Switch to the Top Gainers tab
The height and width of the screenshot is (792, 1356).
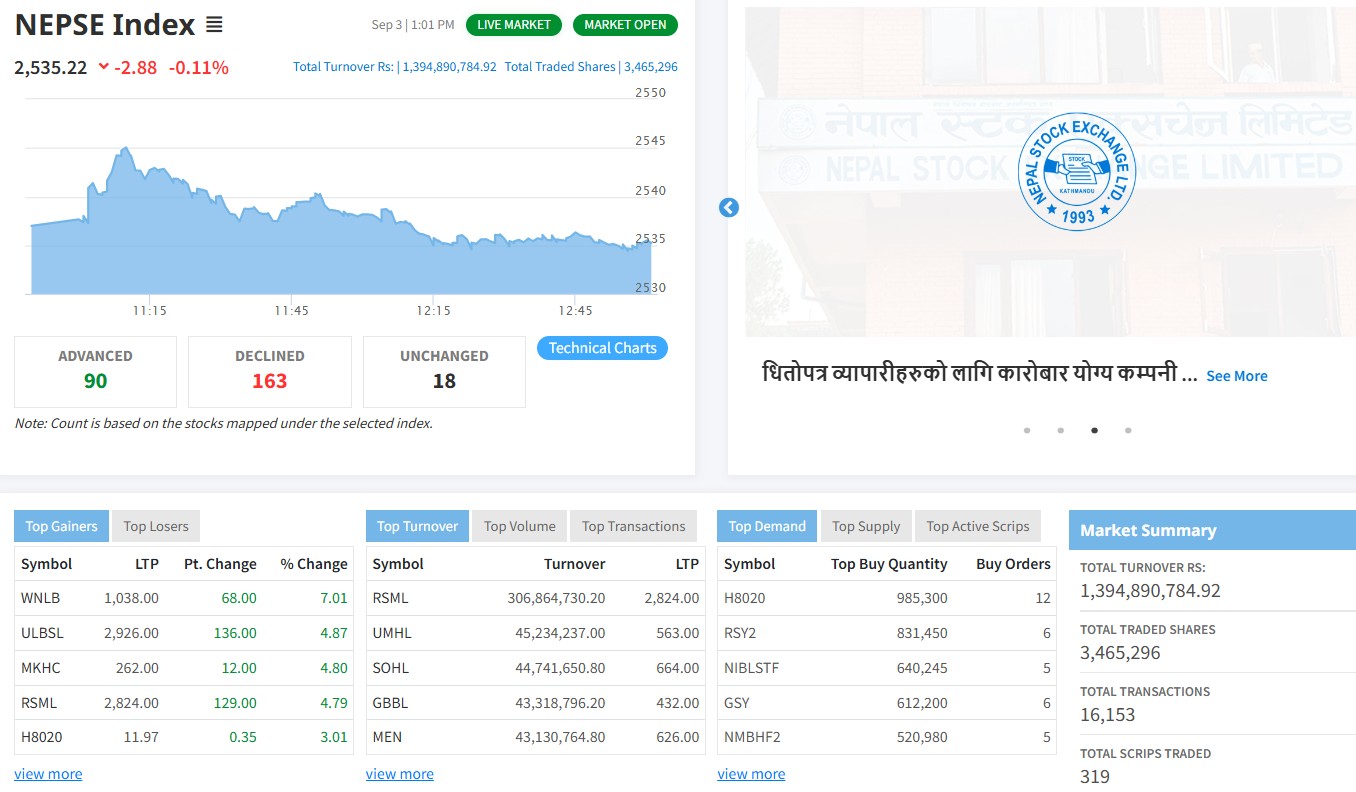click(62, 526)
